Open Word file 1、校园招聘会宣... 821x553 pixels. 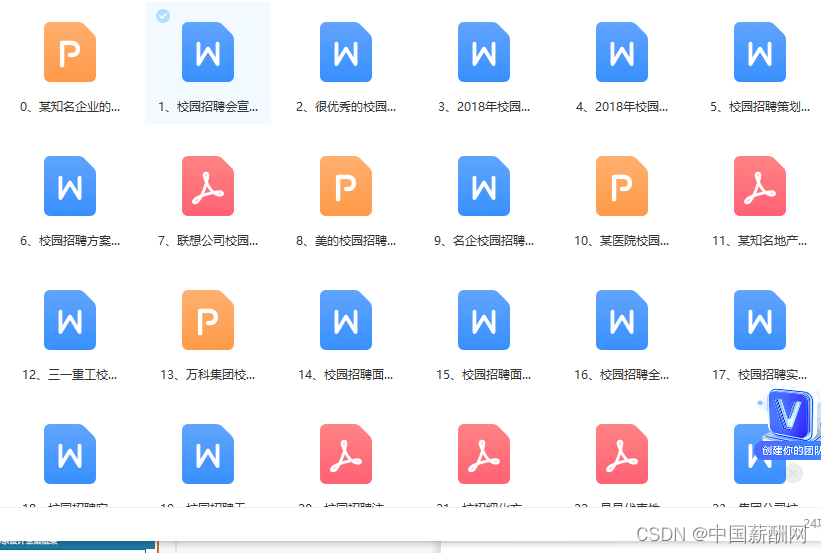pos(208,52)
